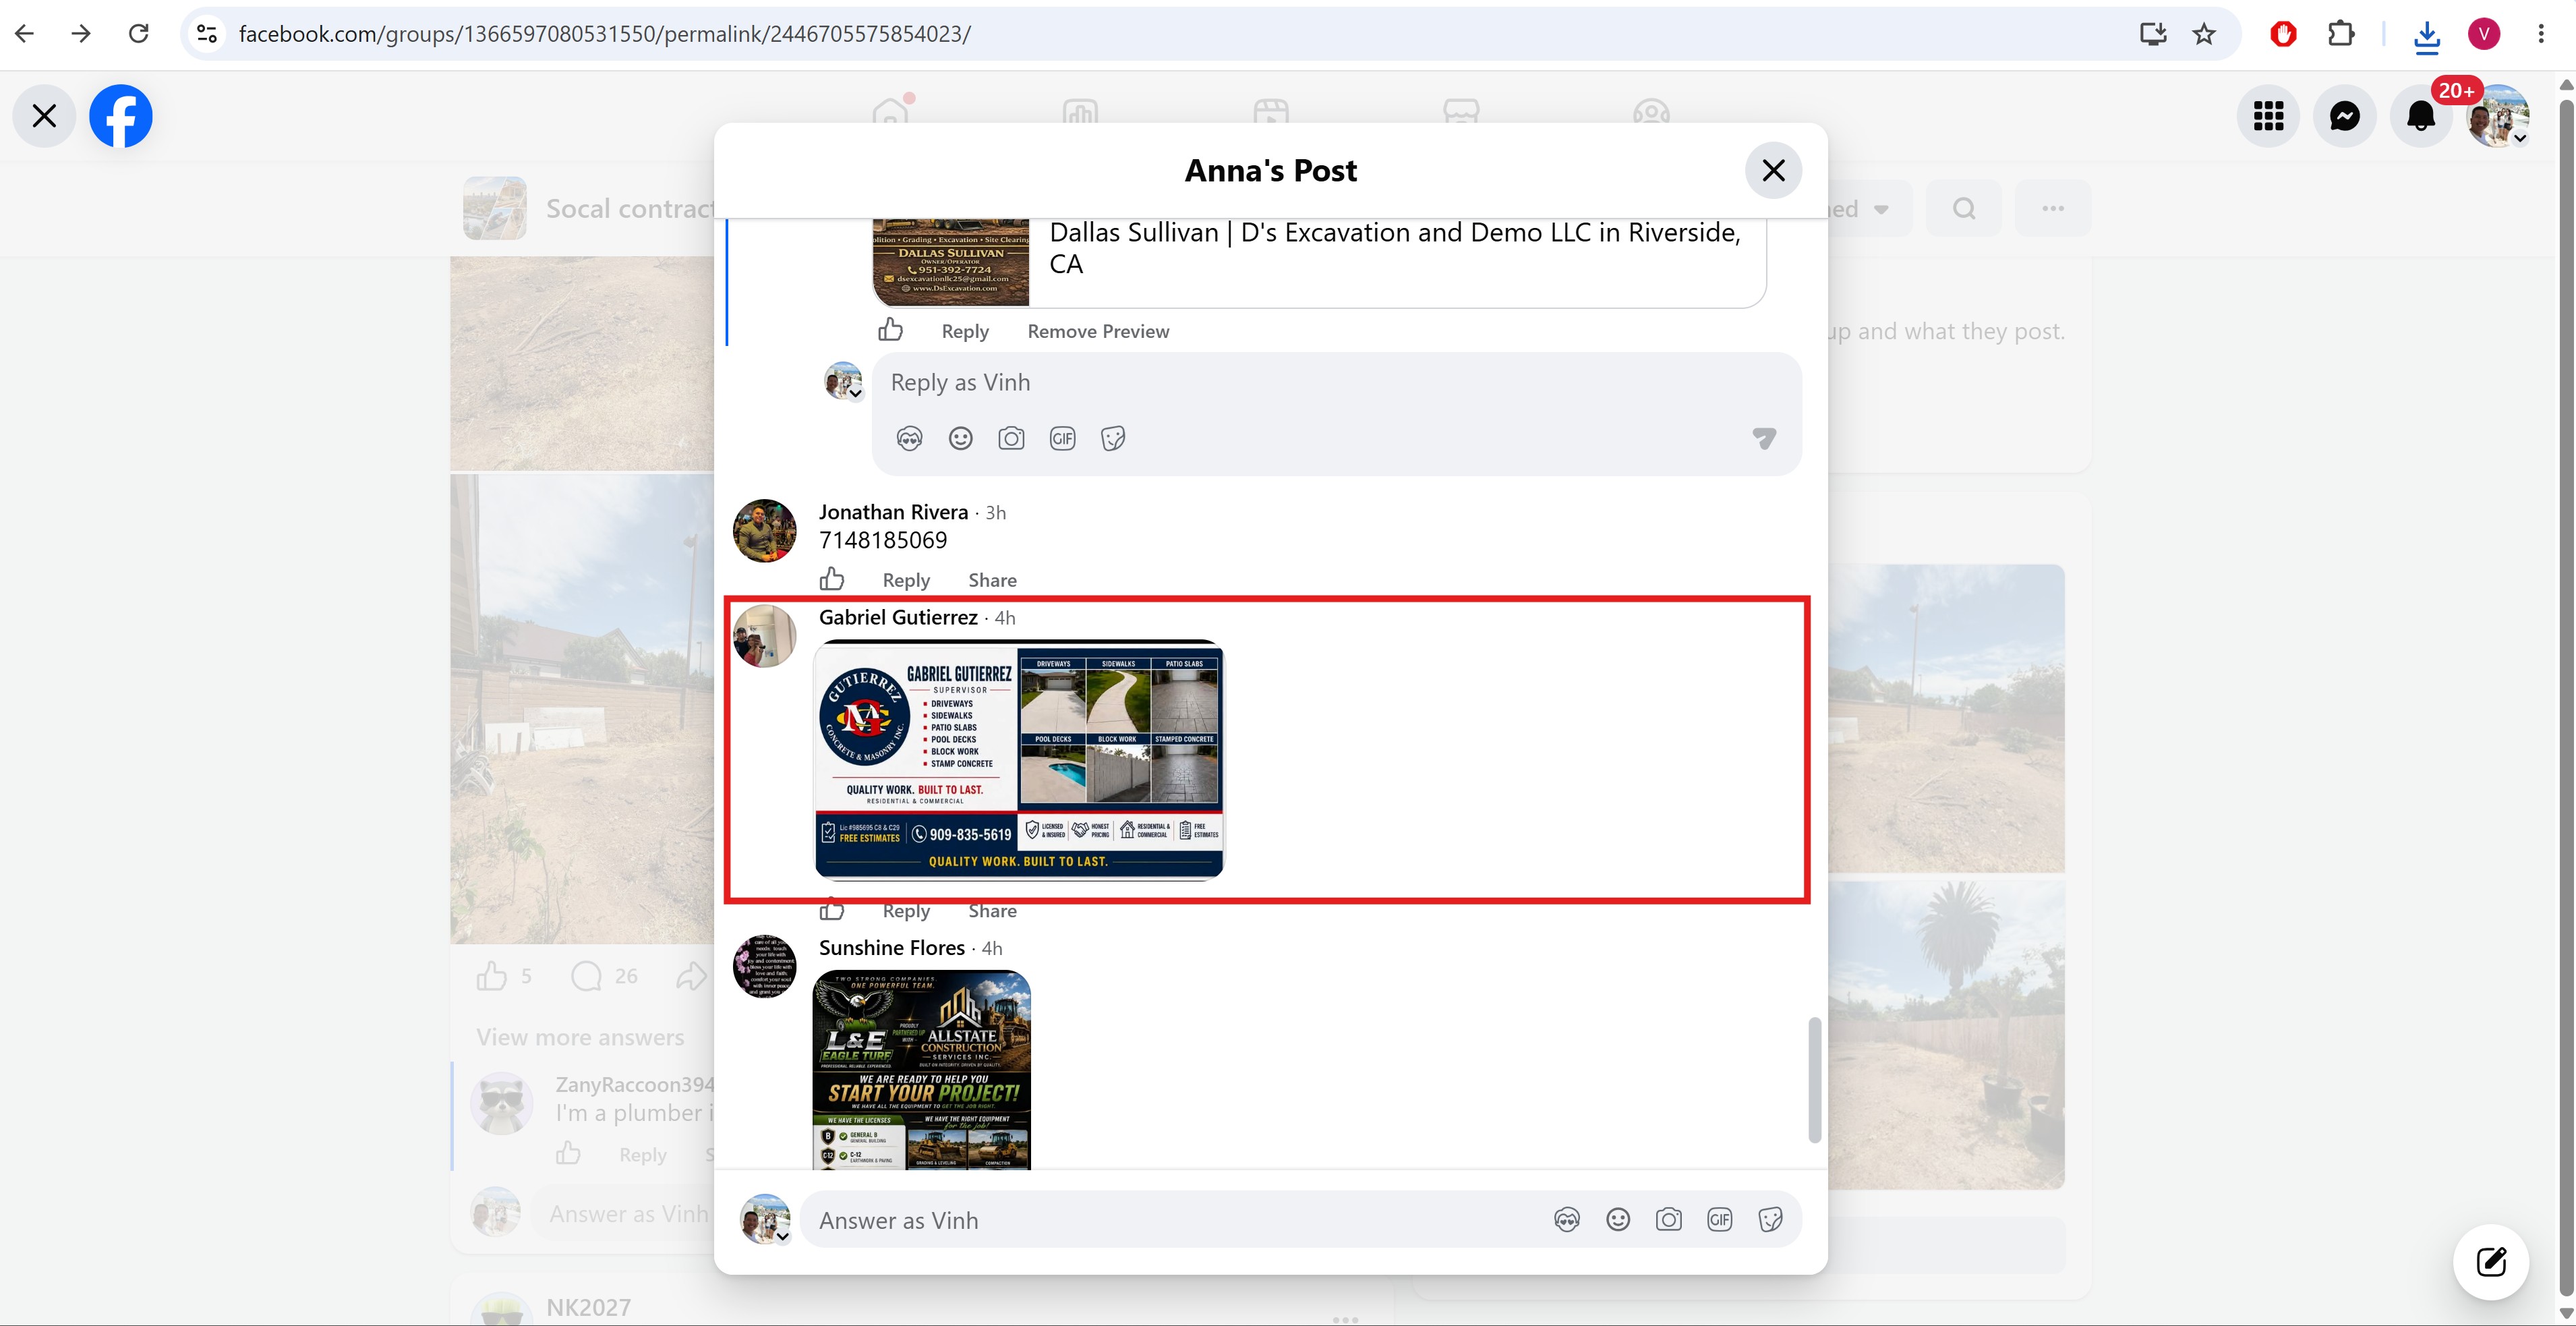Share Gabriel Gutierrez's comment
Screen dimensions: 2576x1326
click(992, 911)
